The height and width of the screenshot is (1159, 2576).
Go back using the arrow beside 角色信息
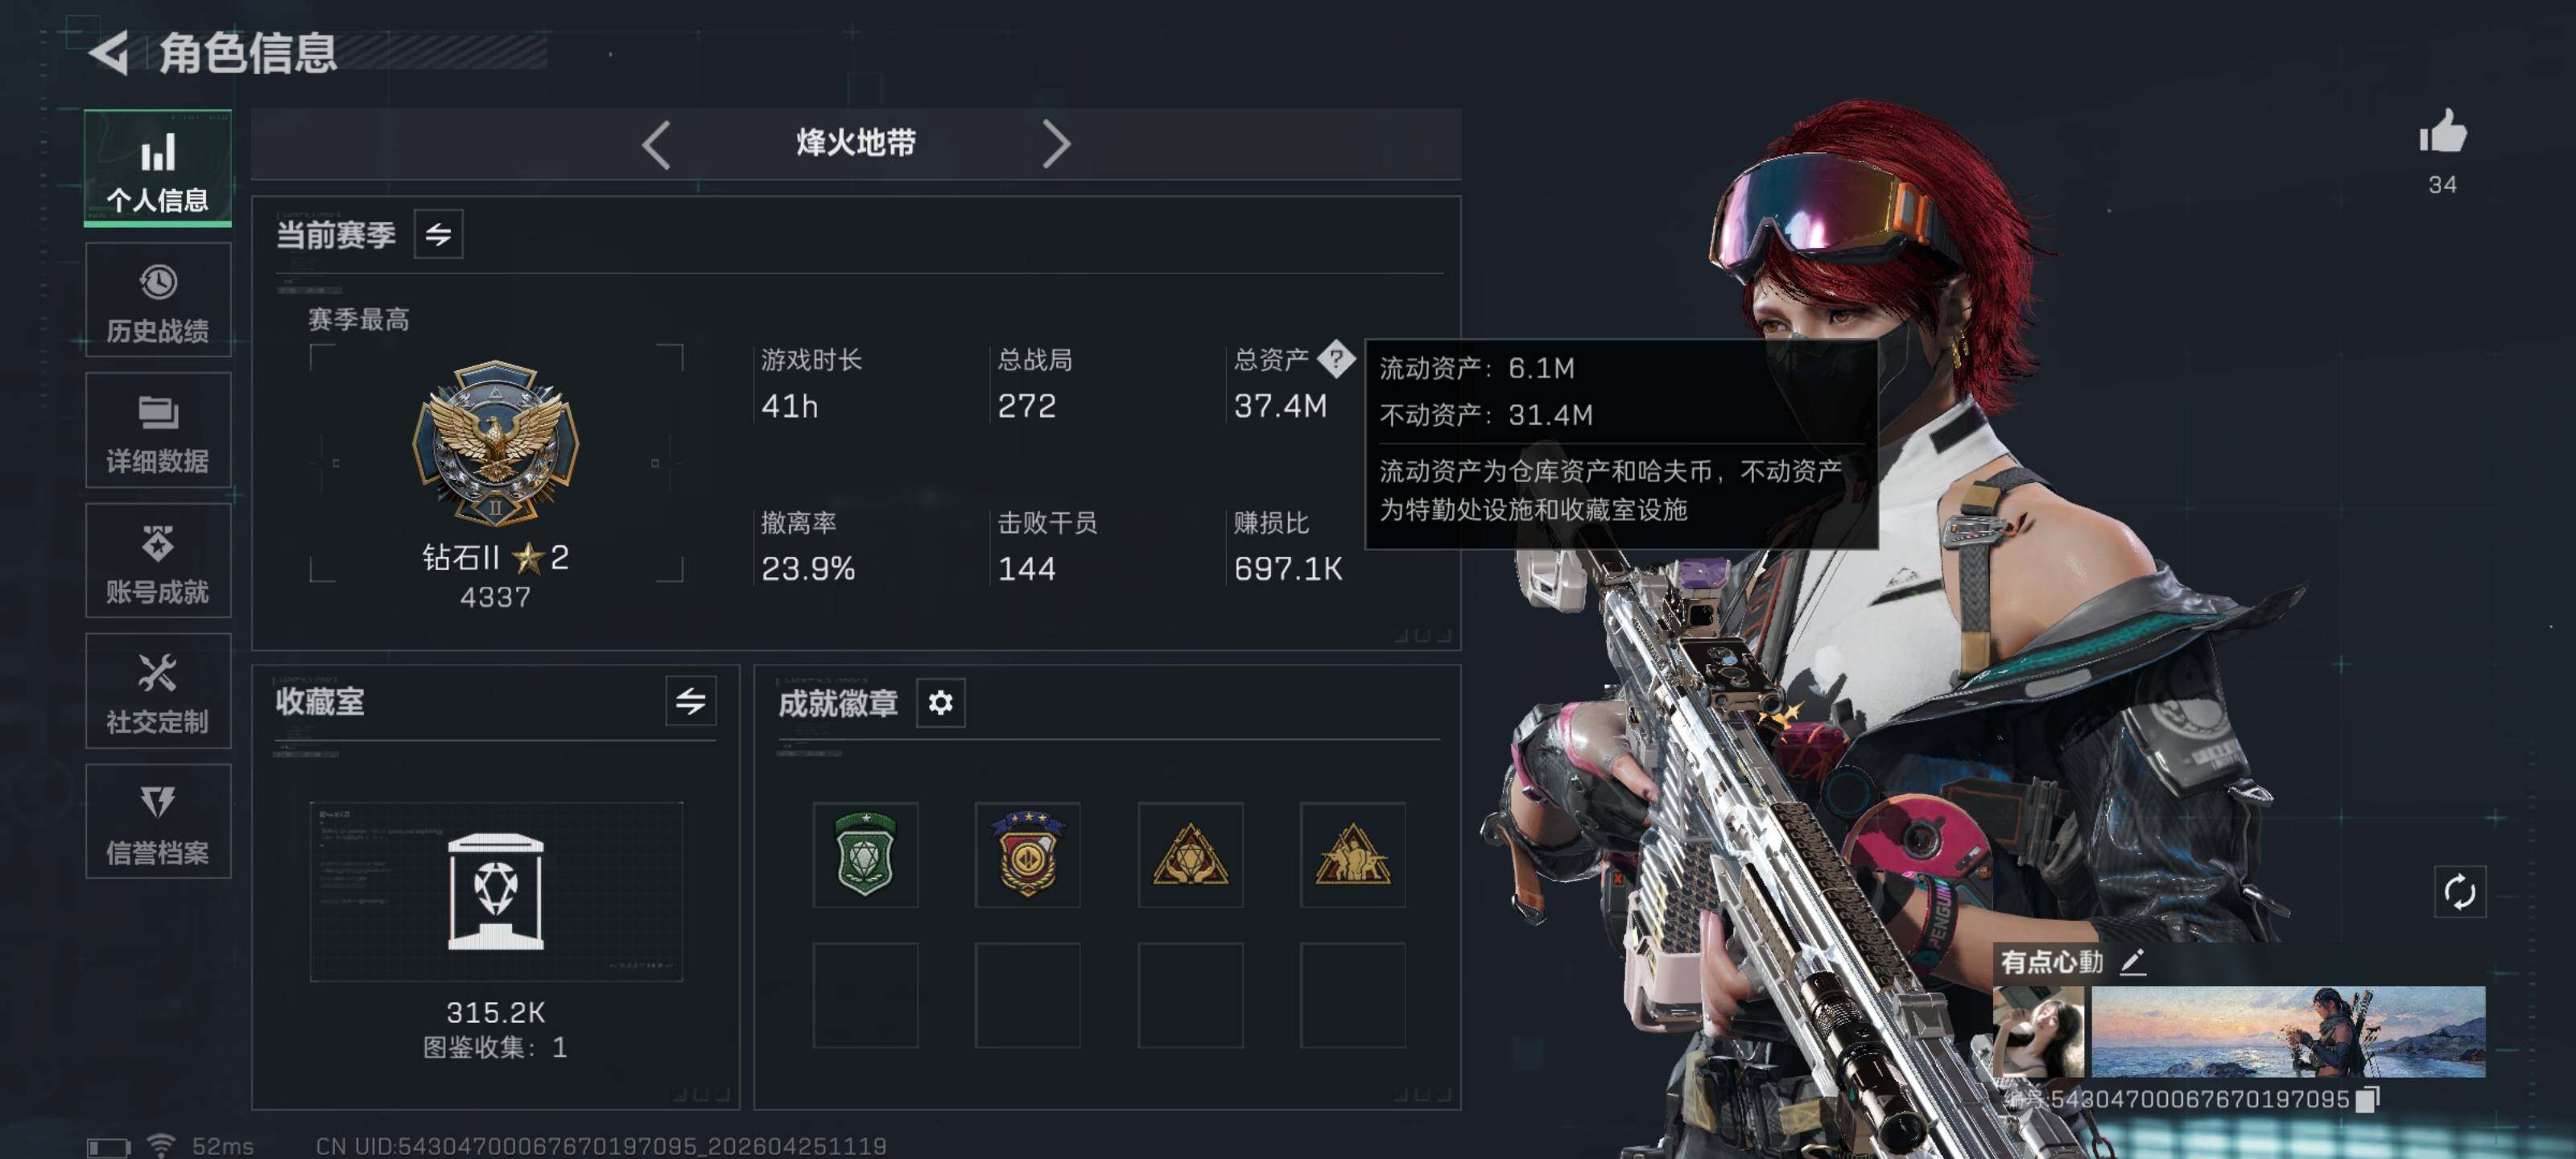(109, 52)
